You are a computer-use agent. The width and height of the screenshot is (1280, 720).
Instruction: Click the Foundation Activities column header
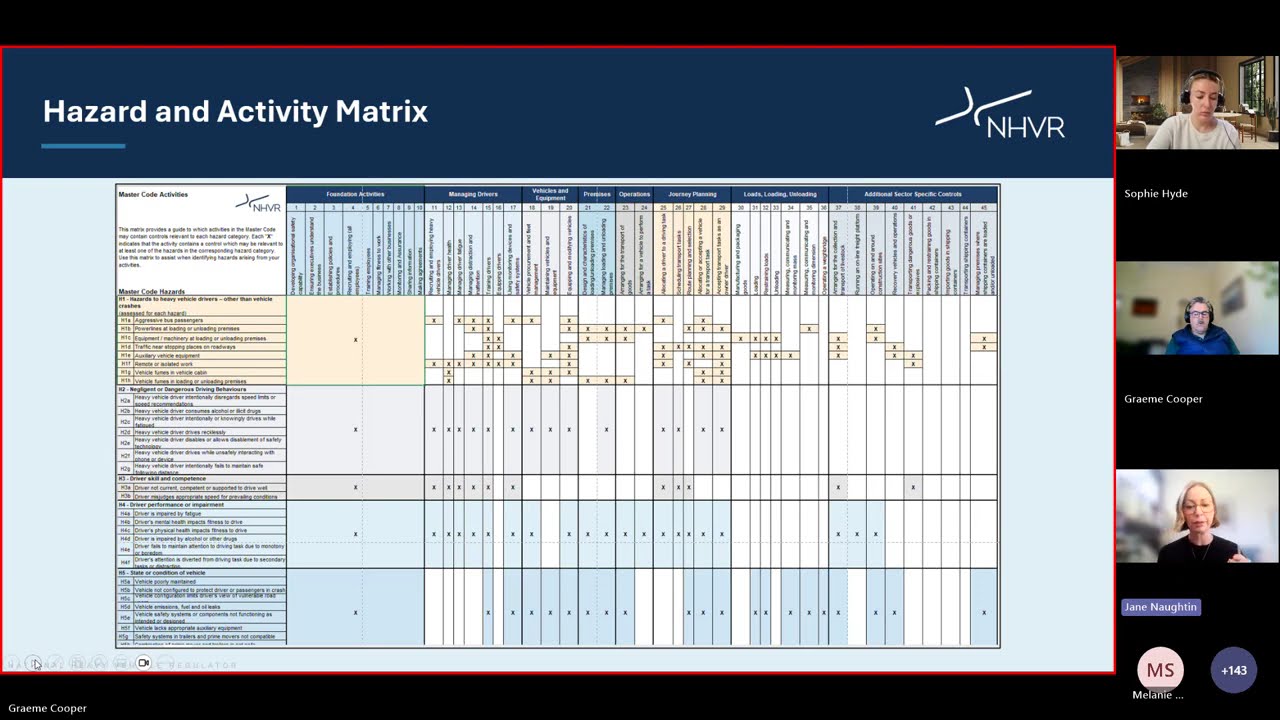click(355, 194)
